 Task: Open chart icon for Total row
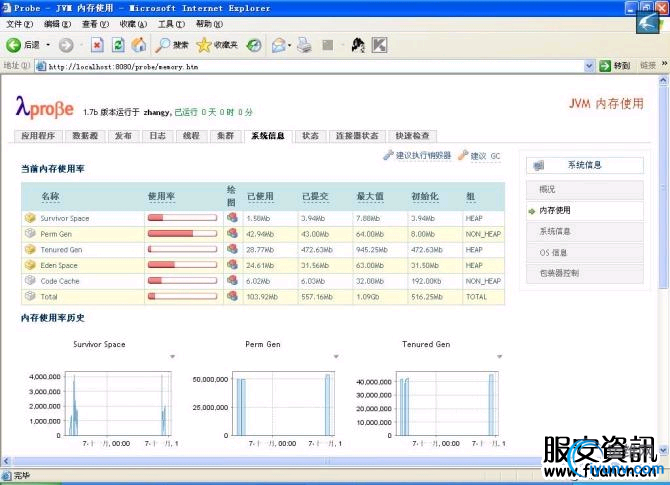point(232,296)
